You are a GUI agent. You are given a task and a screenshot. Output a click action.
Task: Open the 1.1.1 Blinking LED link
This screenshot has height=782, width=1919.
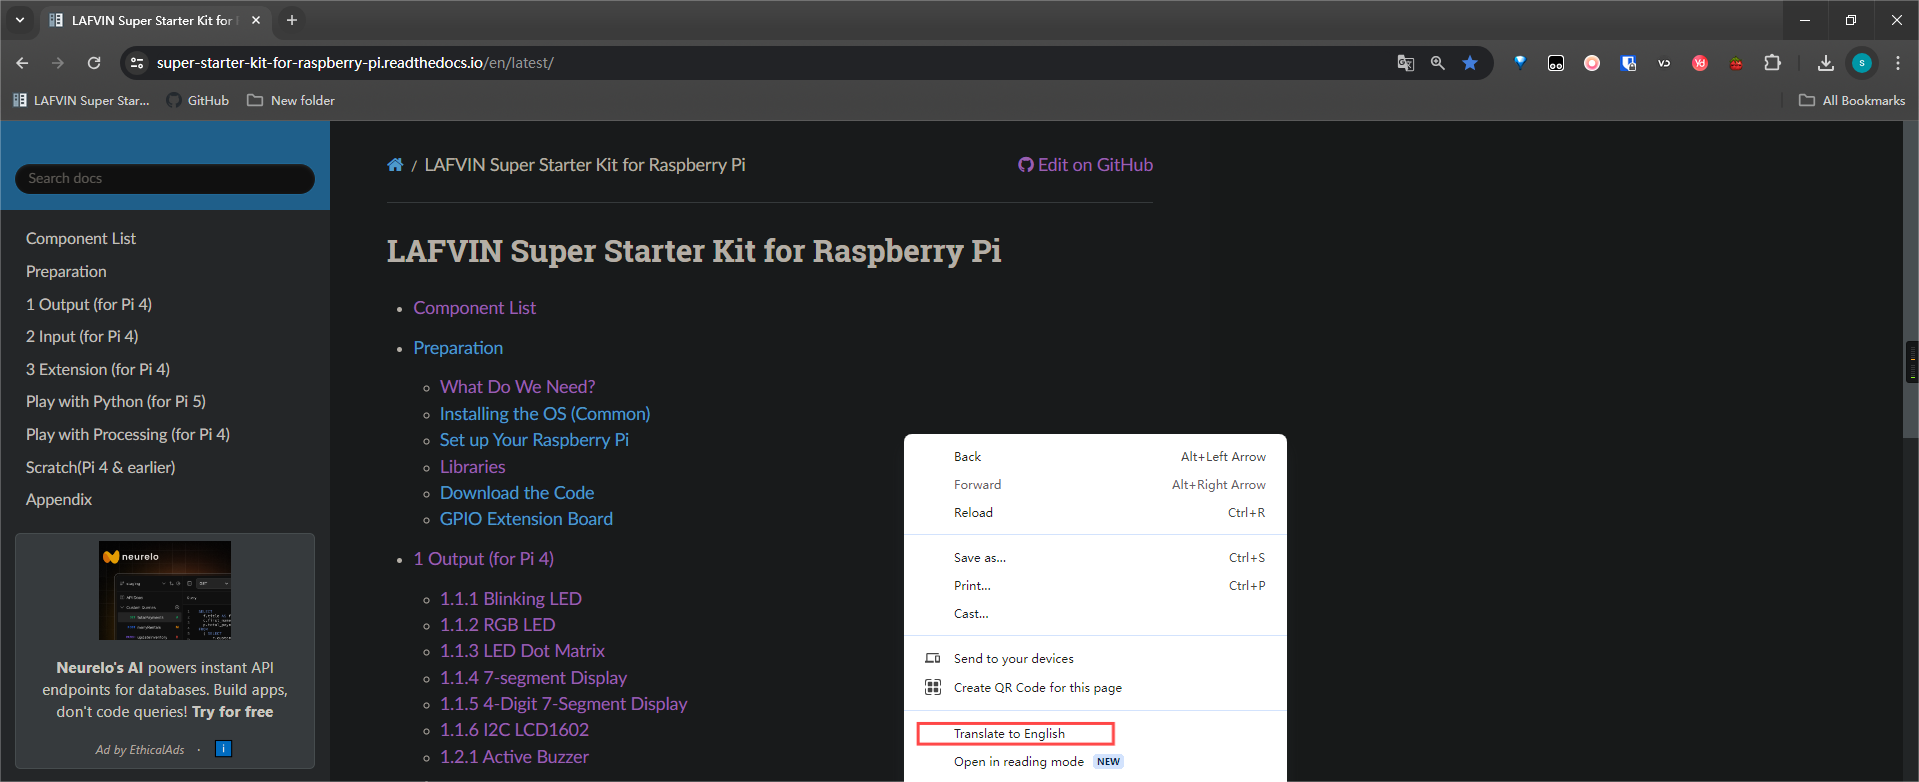[x=510, y=599]
